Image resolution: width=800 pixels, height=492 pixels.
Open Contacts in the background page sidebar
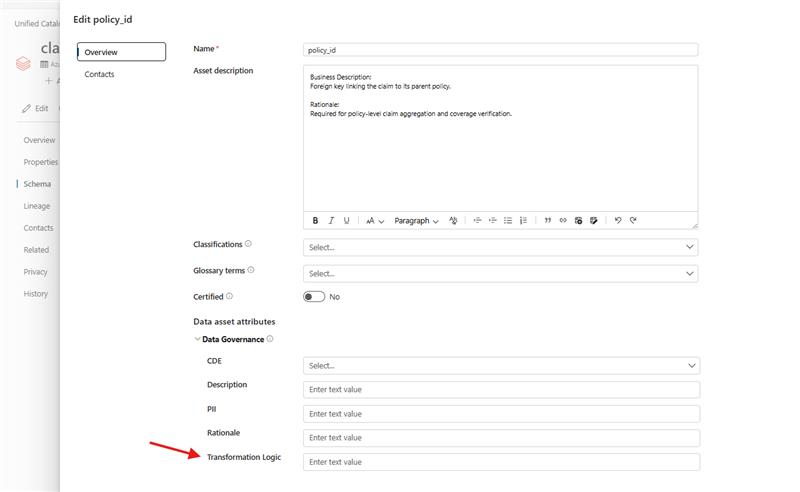coord(38,228)
